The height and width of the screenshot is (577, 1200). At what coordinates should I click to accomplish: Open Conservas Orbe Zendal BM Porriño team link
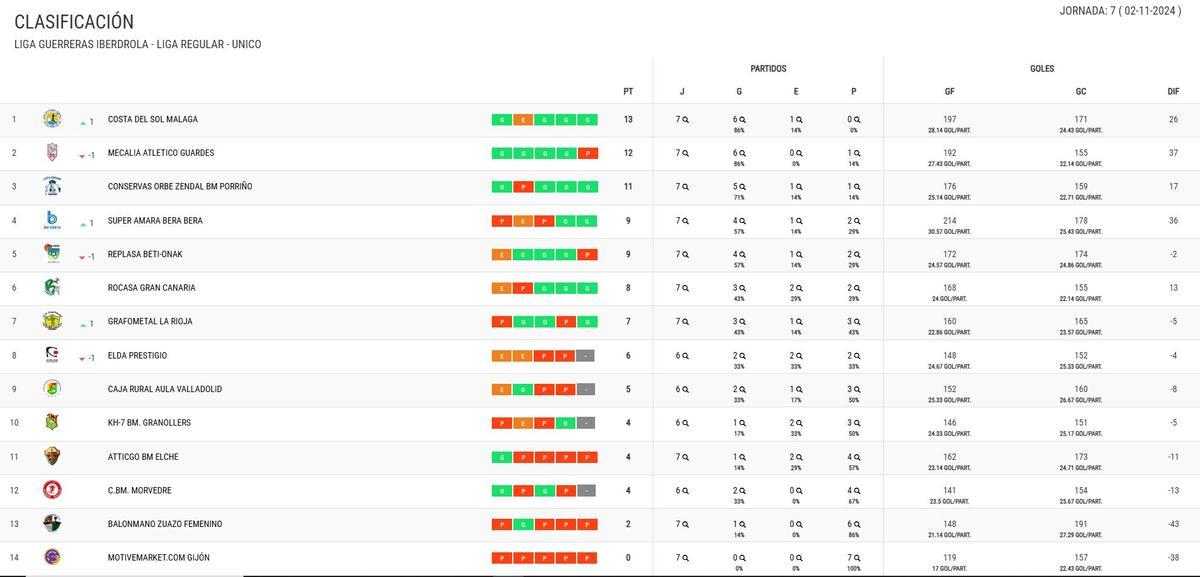click(180, 187)
